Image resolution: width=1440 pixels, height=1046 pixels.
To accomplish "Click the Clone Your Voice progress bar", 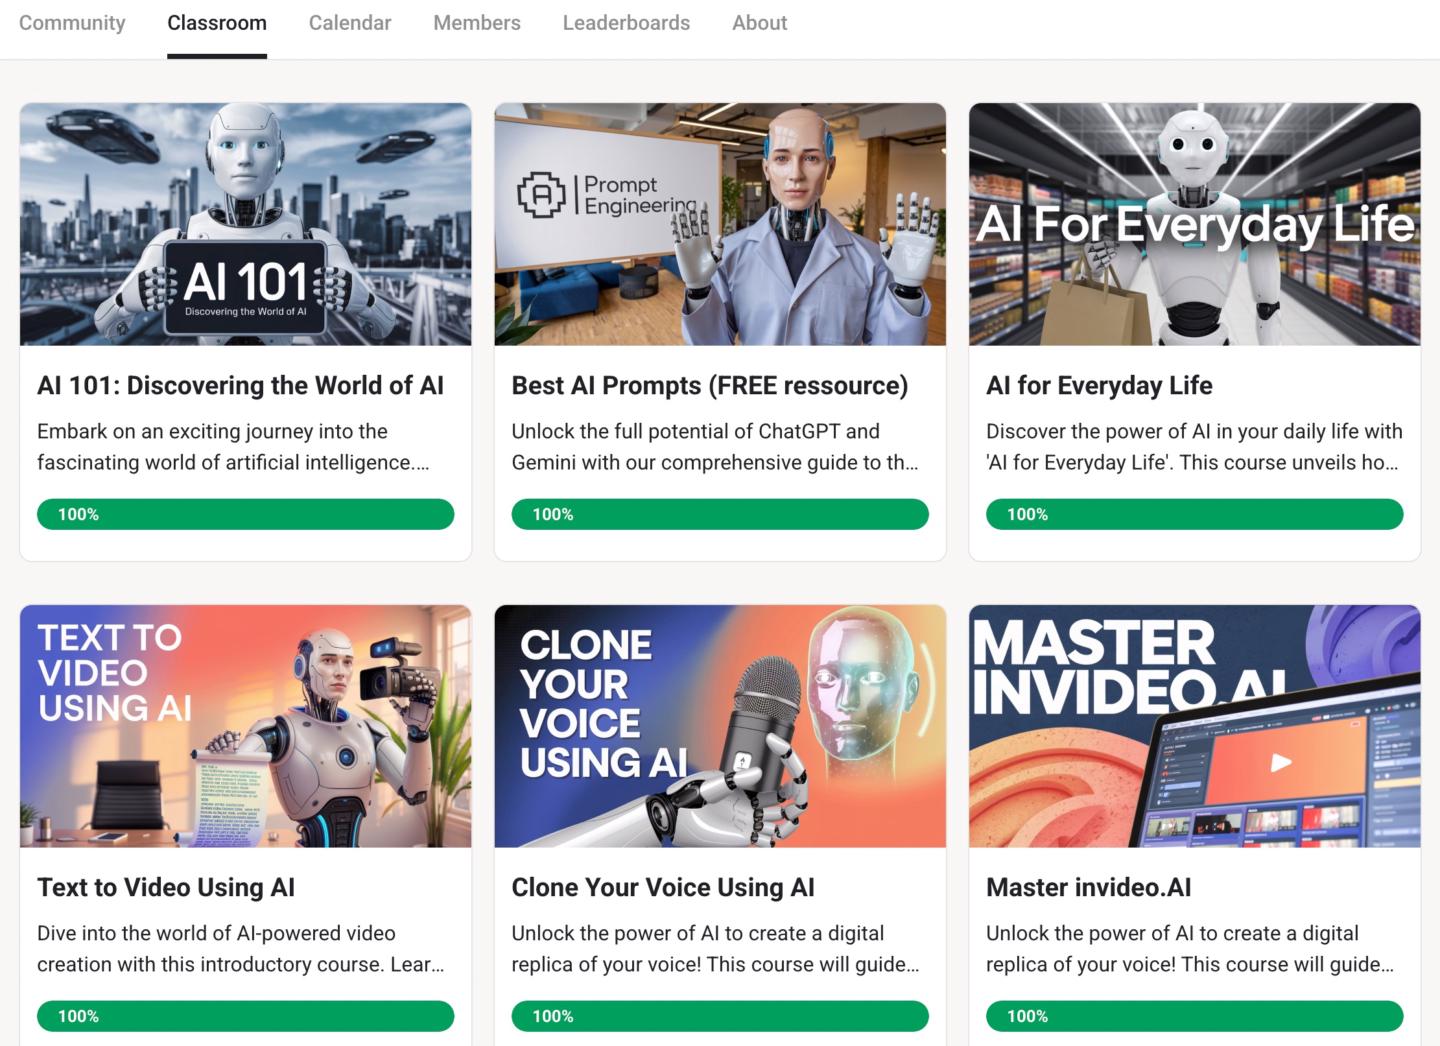I will [x=720, y=1016].
